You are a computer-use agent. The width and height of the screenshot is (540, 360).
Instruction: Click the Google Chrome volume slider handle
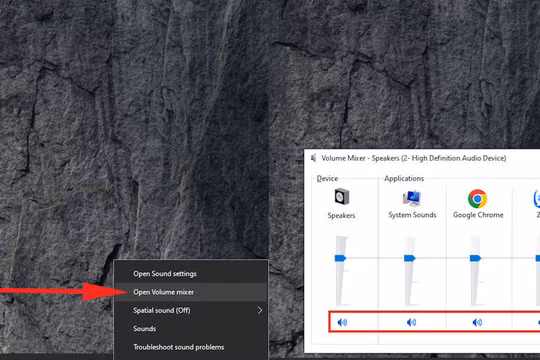(x=475, y=258)
